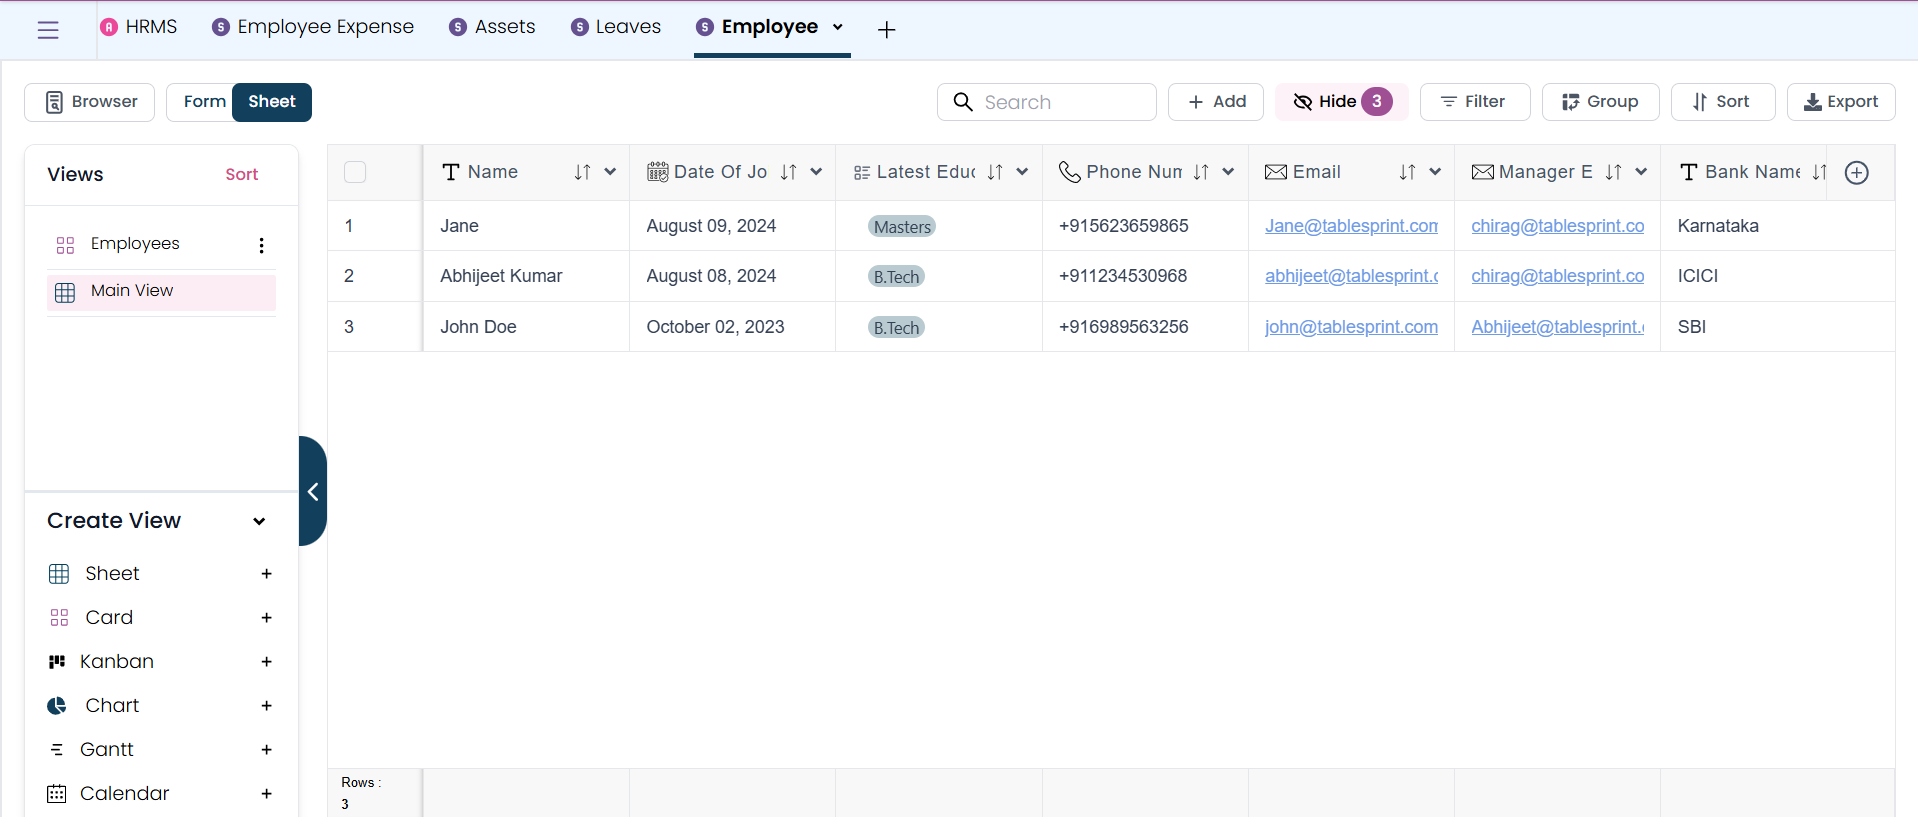This screenshot has height=817, width=1918.
Task: Open john@tablesprint.com email link
Action: pos(1351,327)
